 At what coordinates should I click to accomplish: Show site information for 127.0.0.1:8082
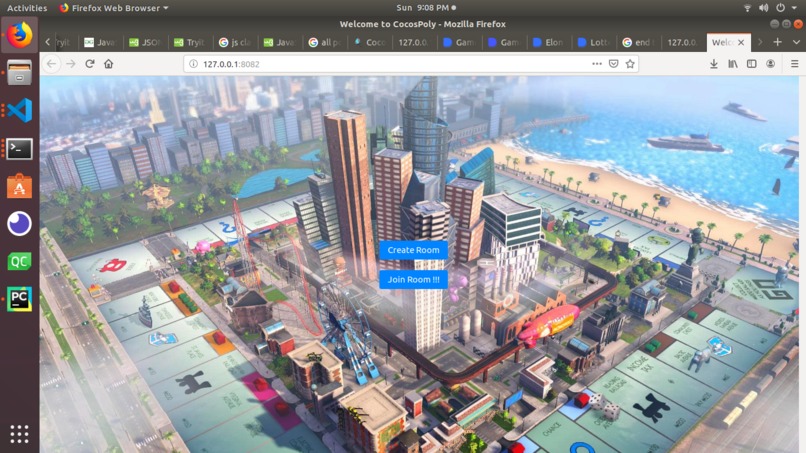pyautogui.click(x=194, y=64)
